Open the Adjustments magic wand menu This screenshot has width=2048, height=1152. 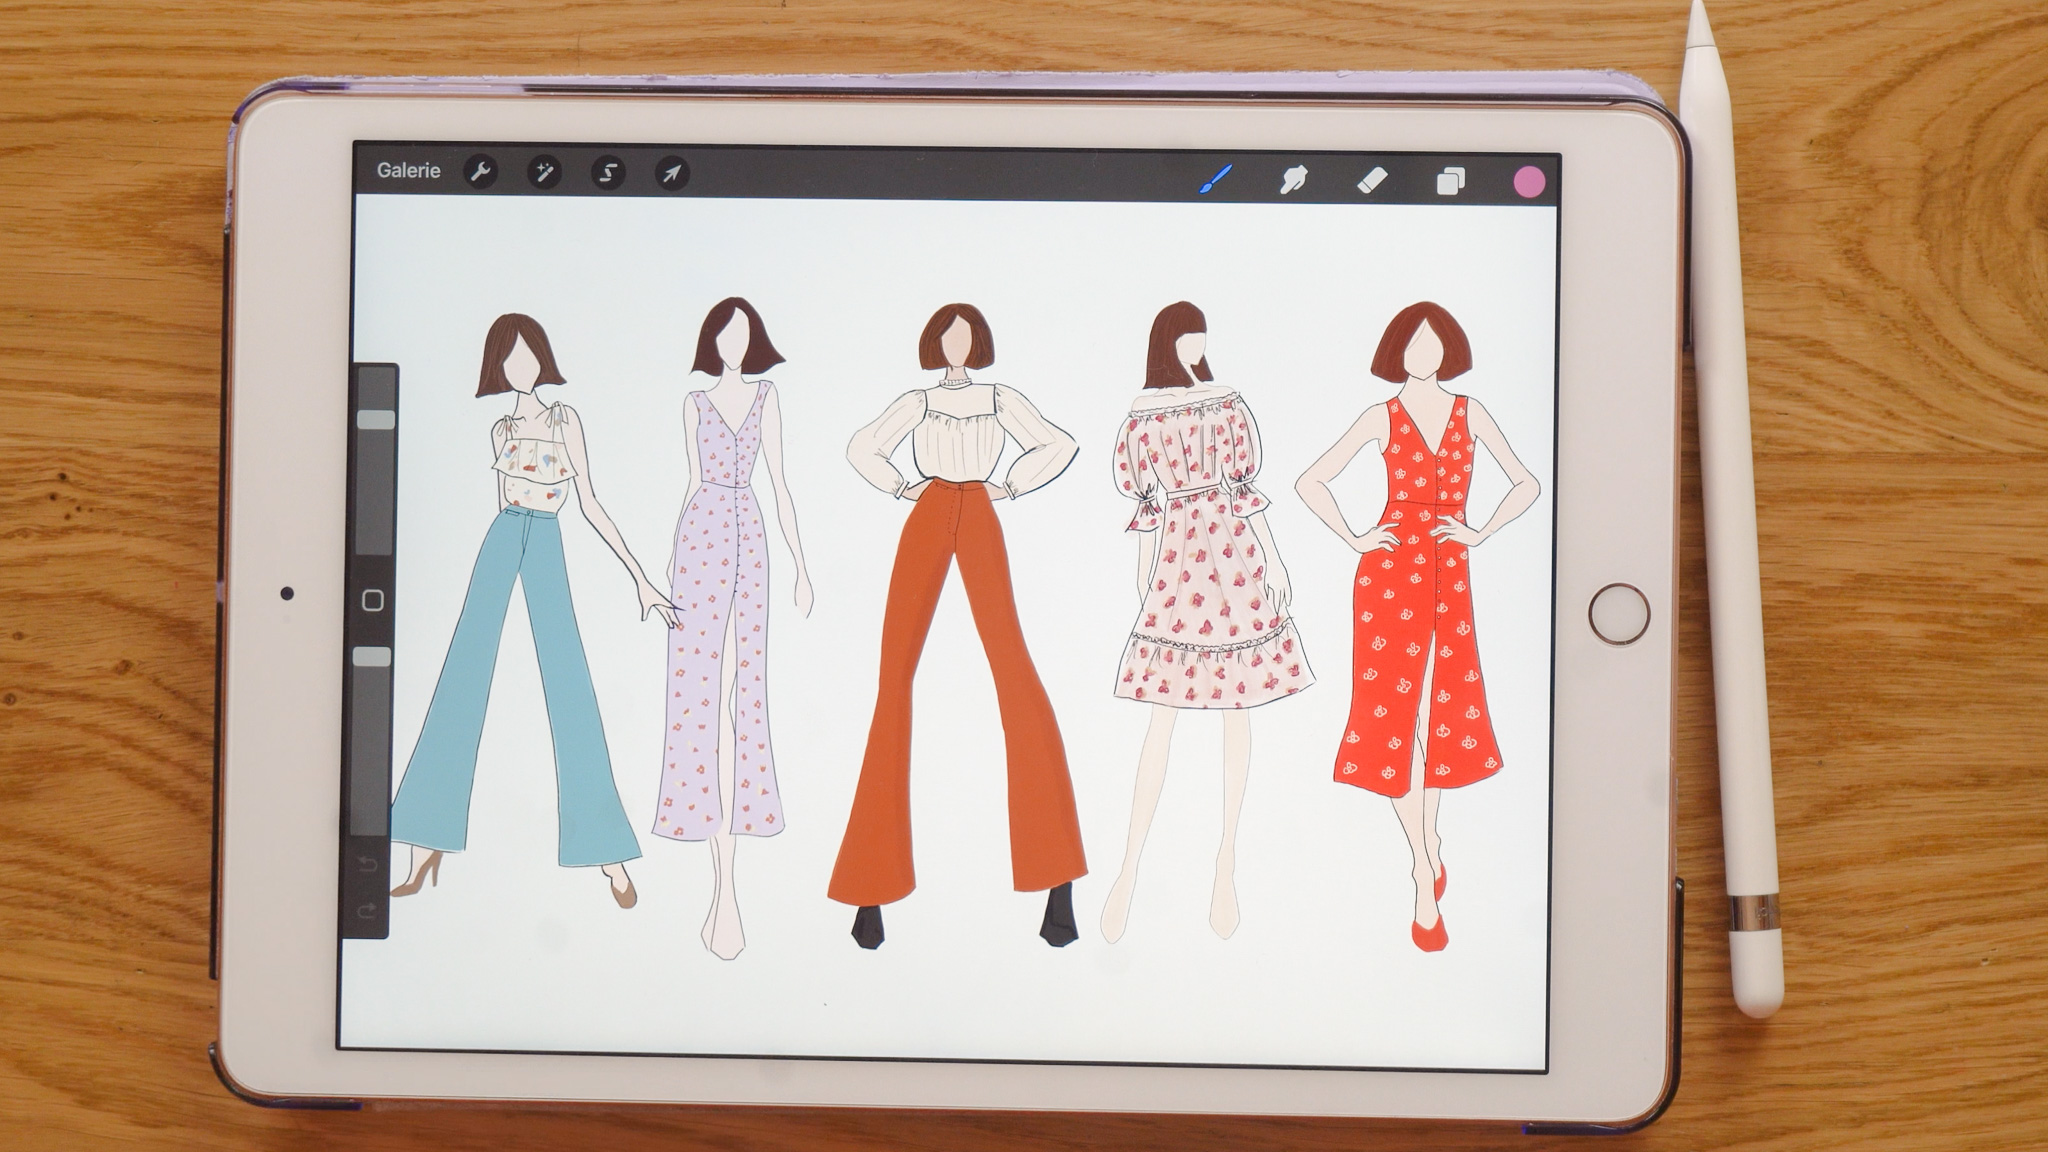point(544,173)
